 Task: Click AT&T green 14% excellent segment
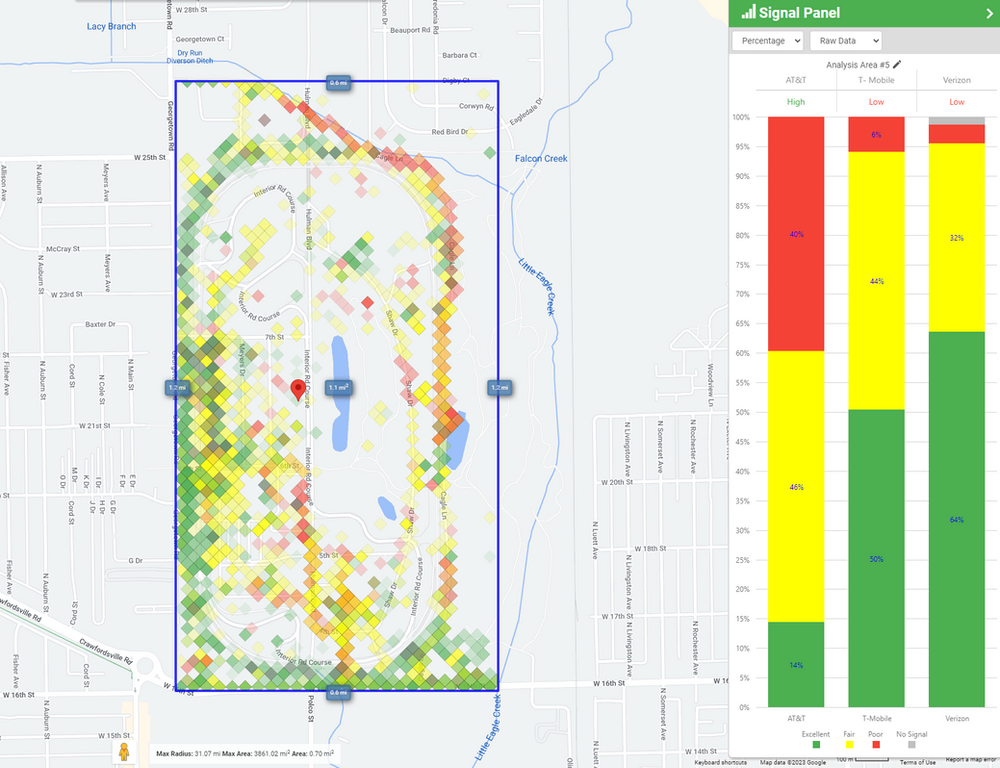click(x=796, y=665)
